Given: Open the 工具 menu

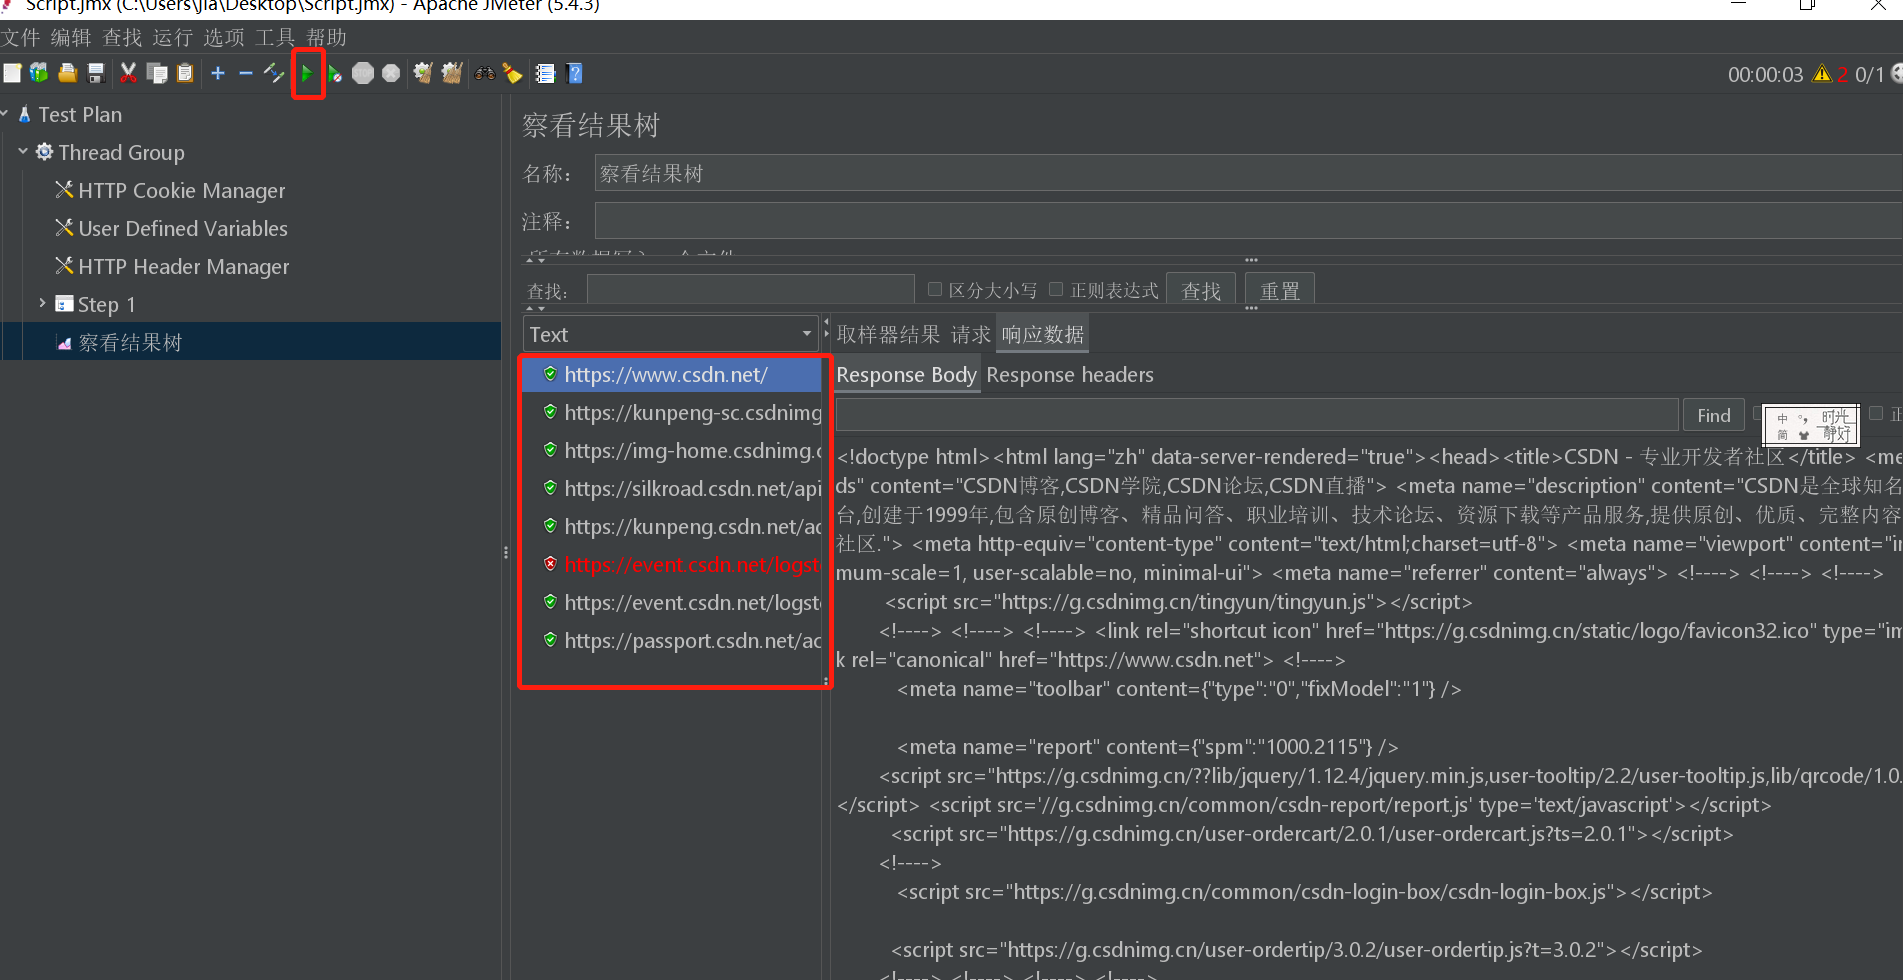Looking at the screenshot, I should pos(275,37).
